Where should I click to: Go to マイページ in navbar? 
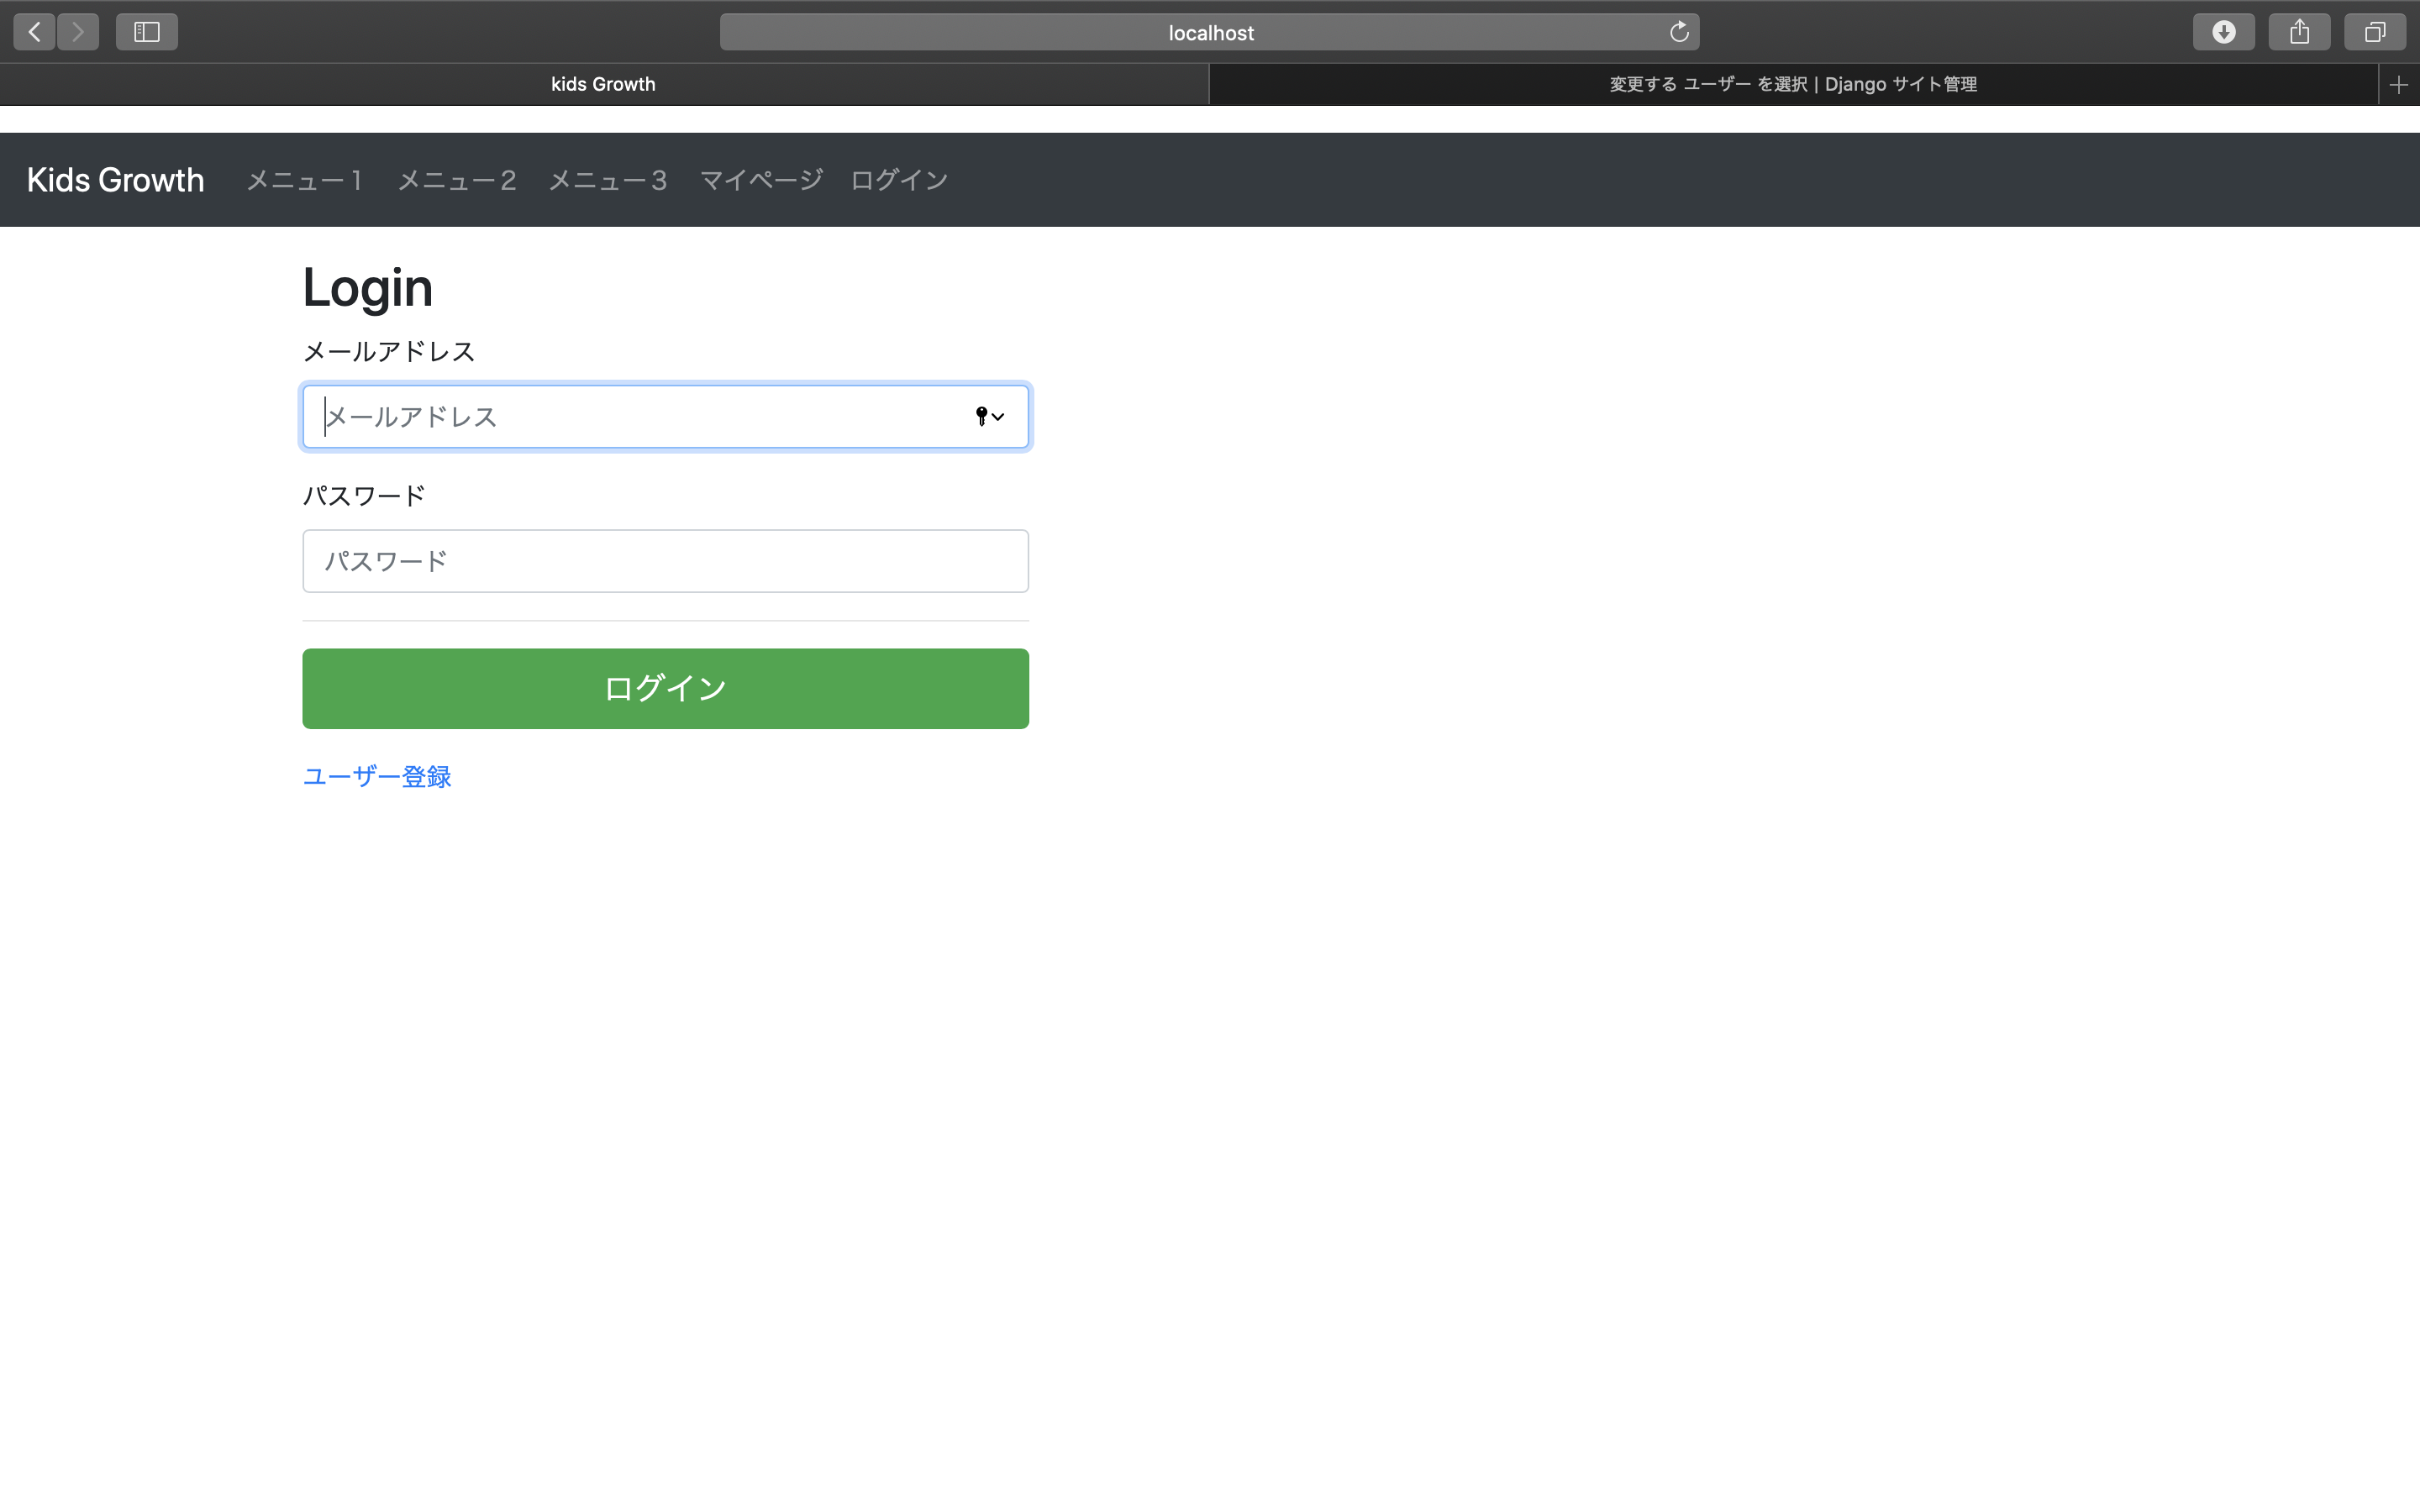(x=761, y=180)
